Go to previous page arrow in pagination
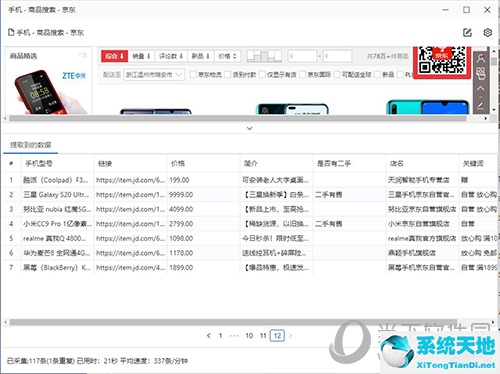 pyautogui.click(x=209, y=335)
